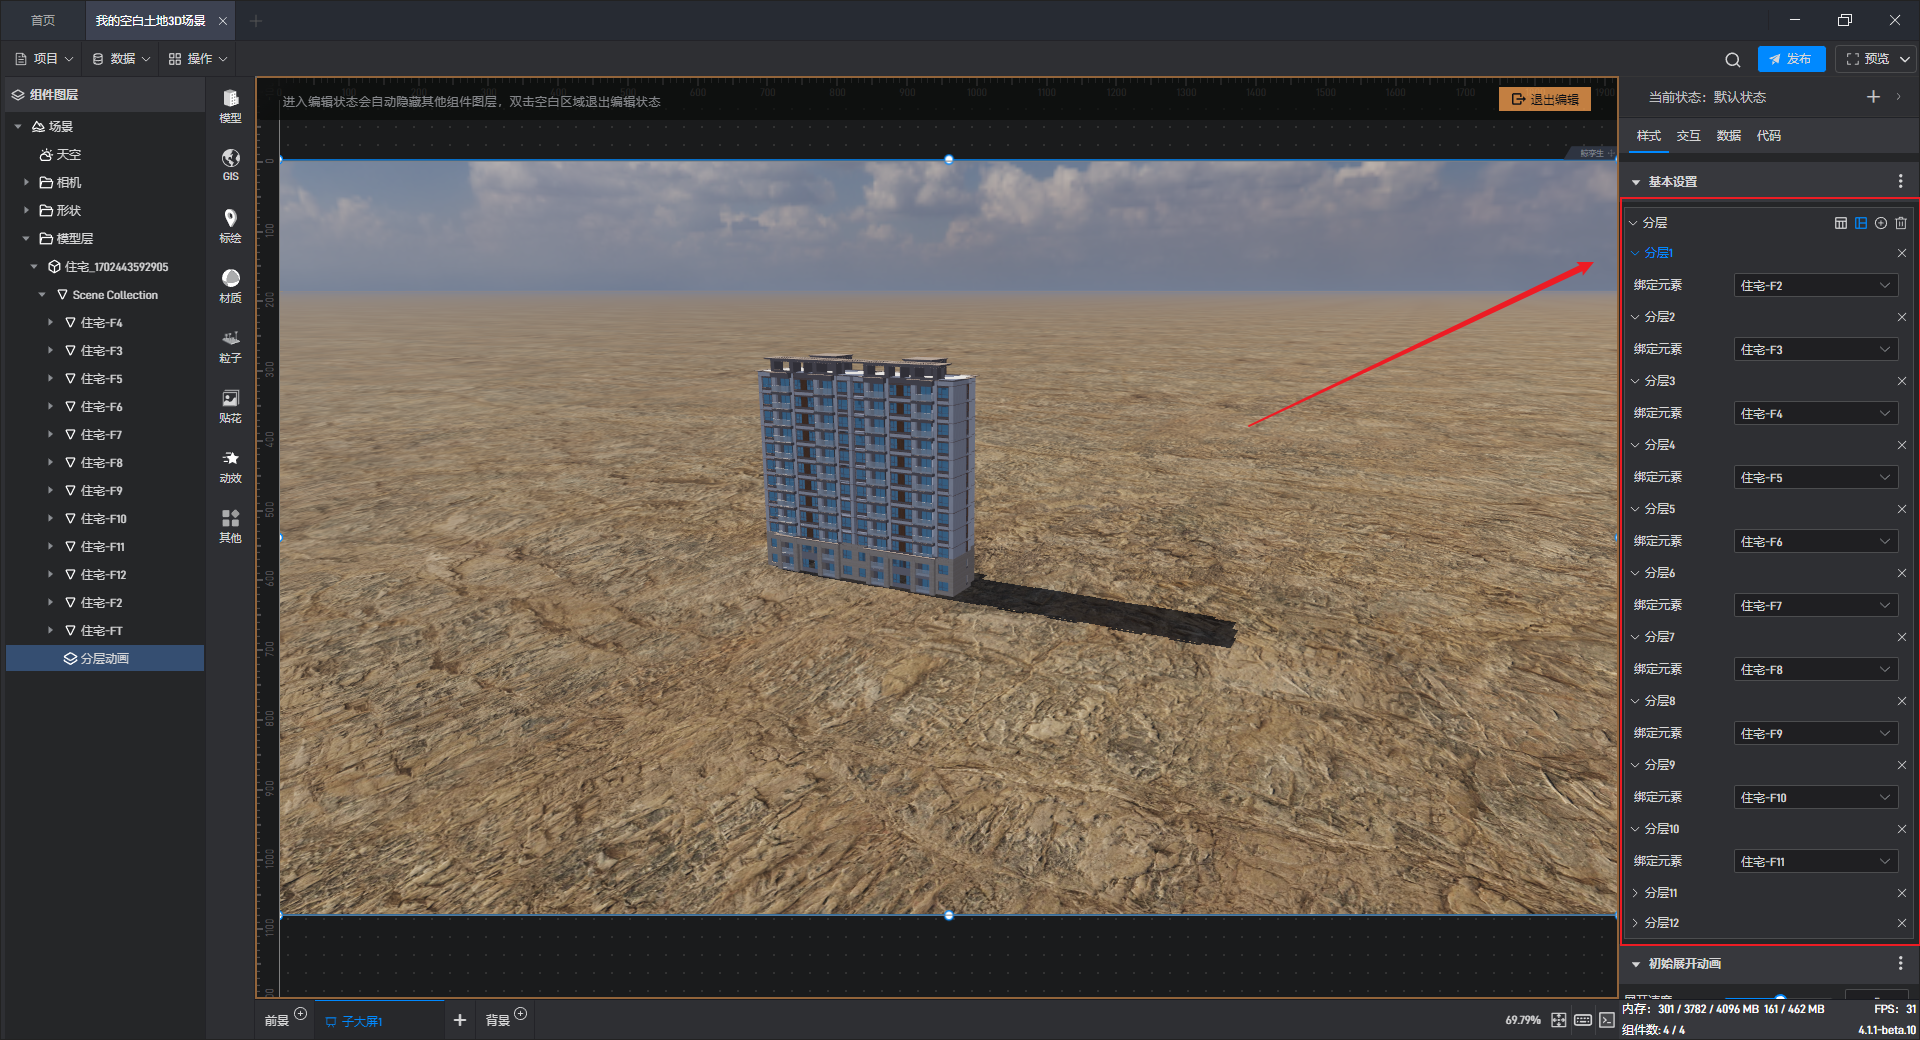The width and height of the screenshot is (1920, 1040).
Task: Remove 分层2 with its X icon
Action: click(x=1902, y=317)
